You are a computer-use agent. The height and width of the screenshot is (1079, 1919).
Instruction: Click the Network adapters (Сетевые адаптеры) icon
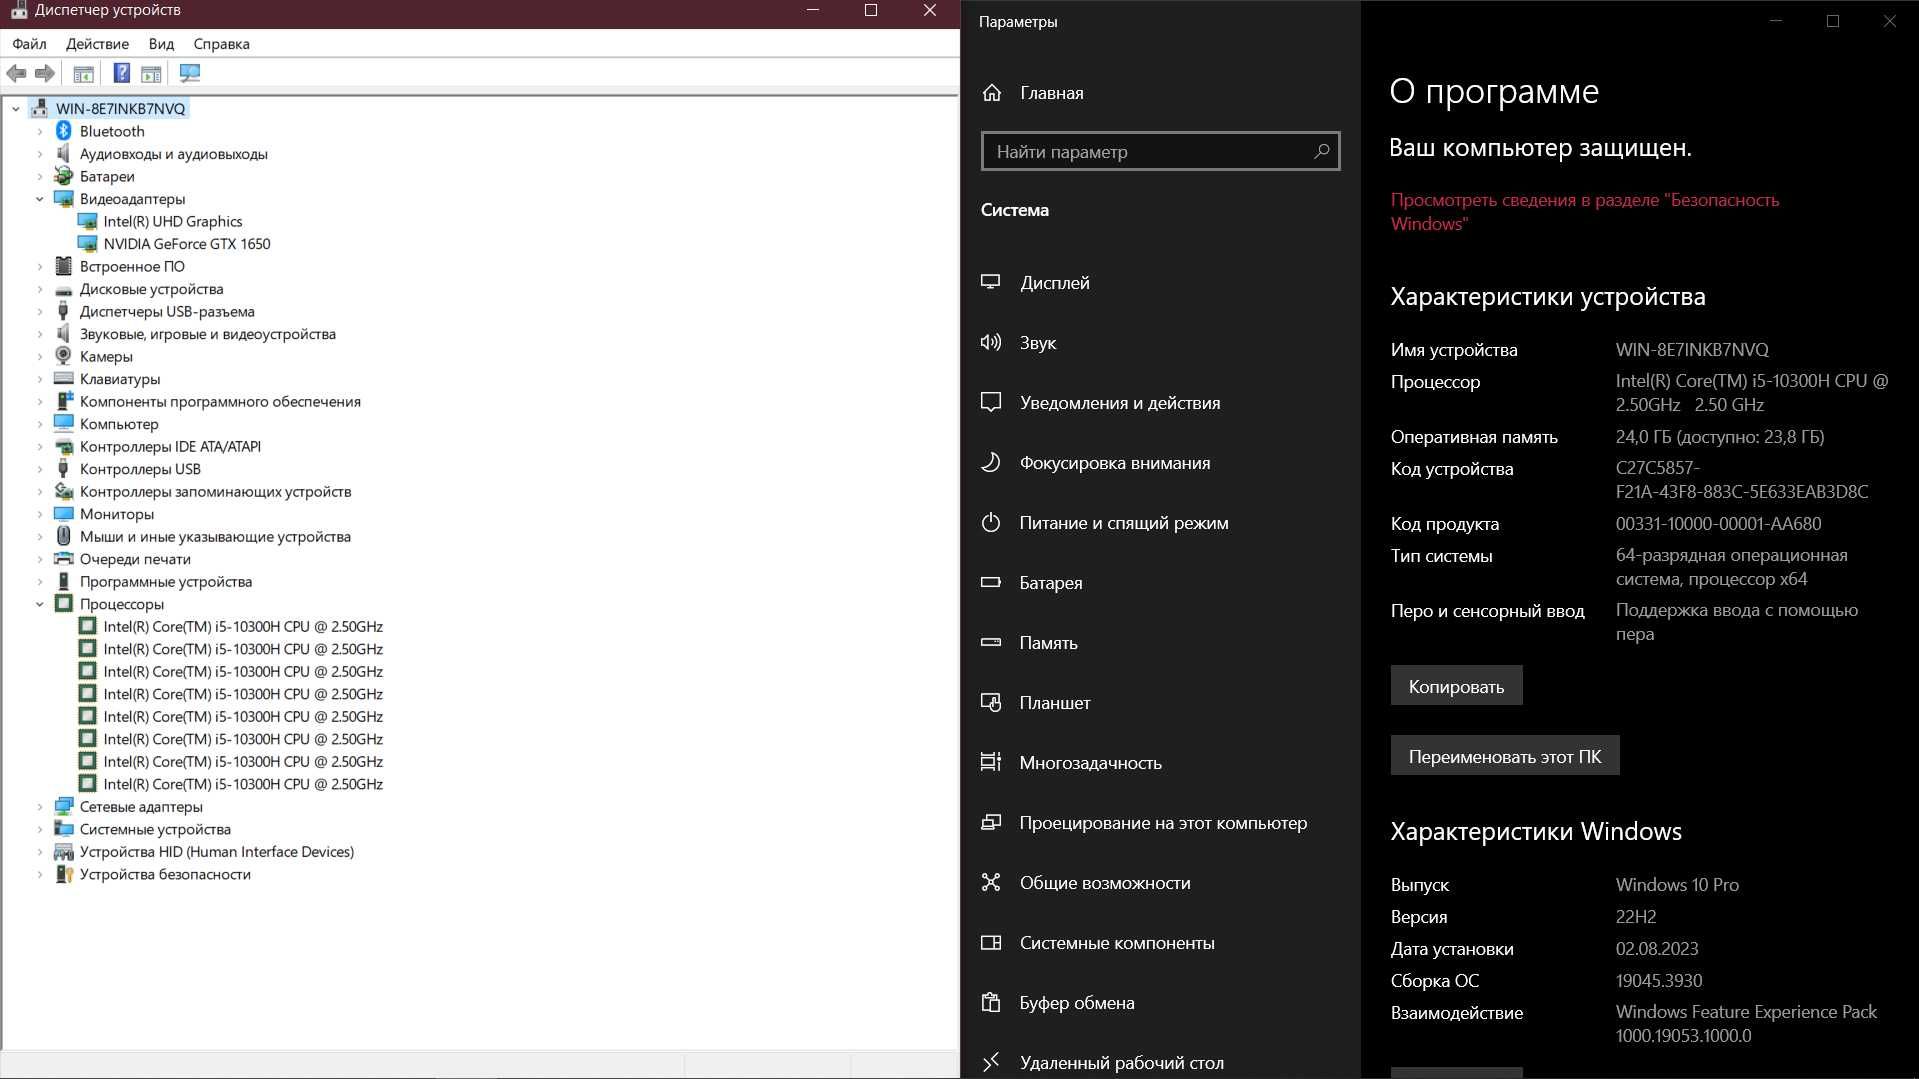pyautogui.click(x=64, y=806)
